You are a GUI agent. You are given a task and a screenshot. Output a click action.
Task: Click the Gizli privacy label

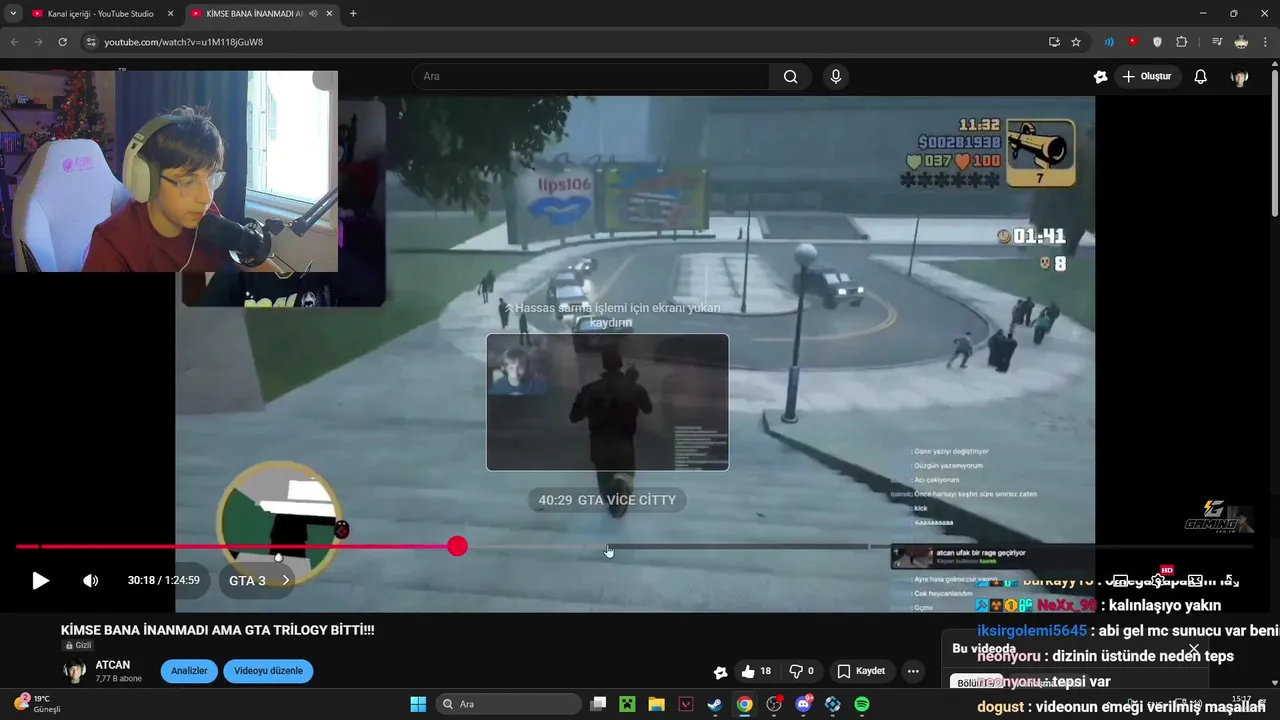coord(78,646)
